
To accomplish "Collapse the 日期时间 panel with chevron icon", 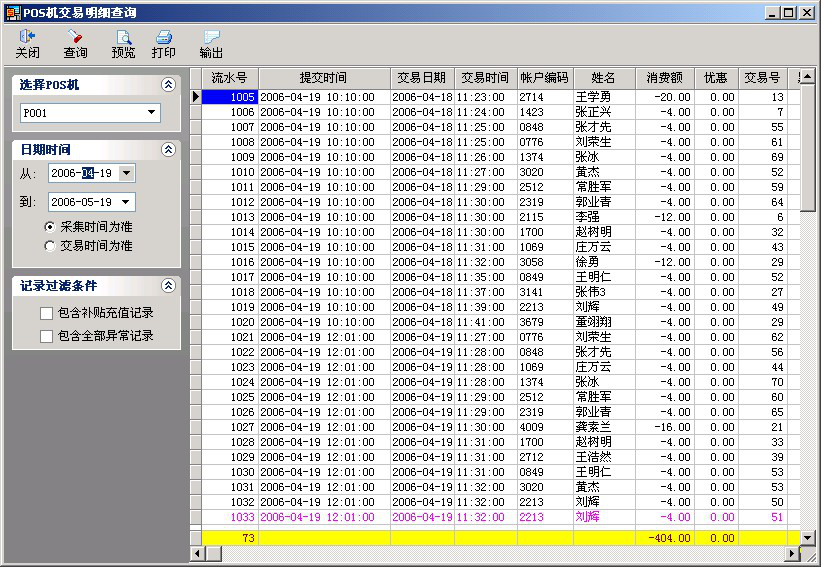I will (x=168, y=149).
